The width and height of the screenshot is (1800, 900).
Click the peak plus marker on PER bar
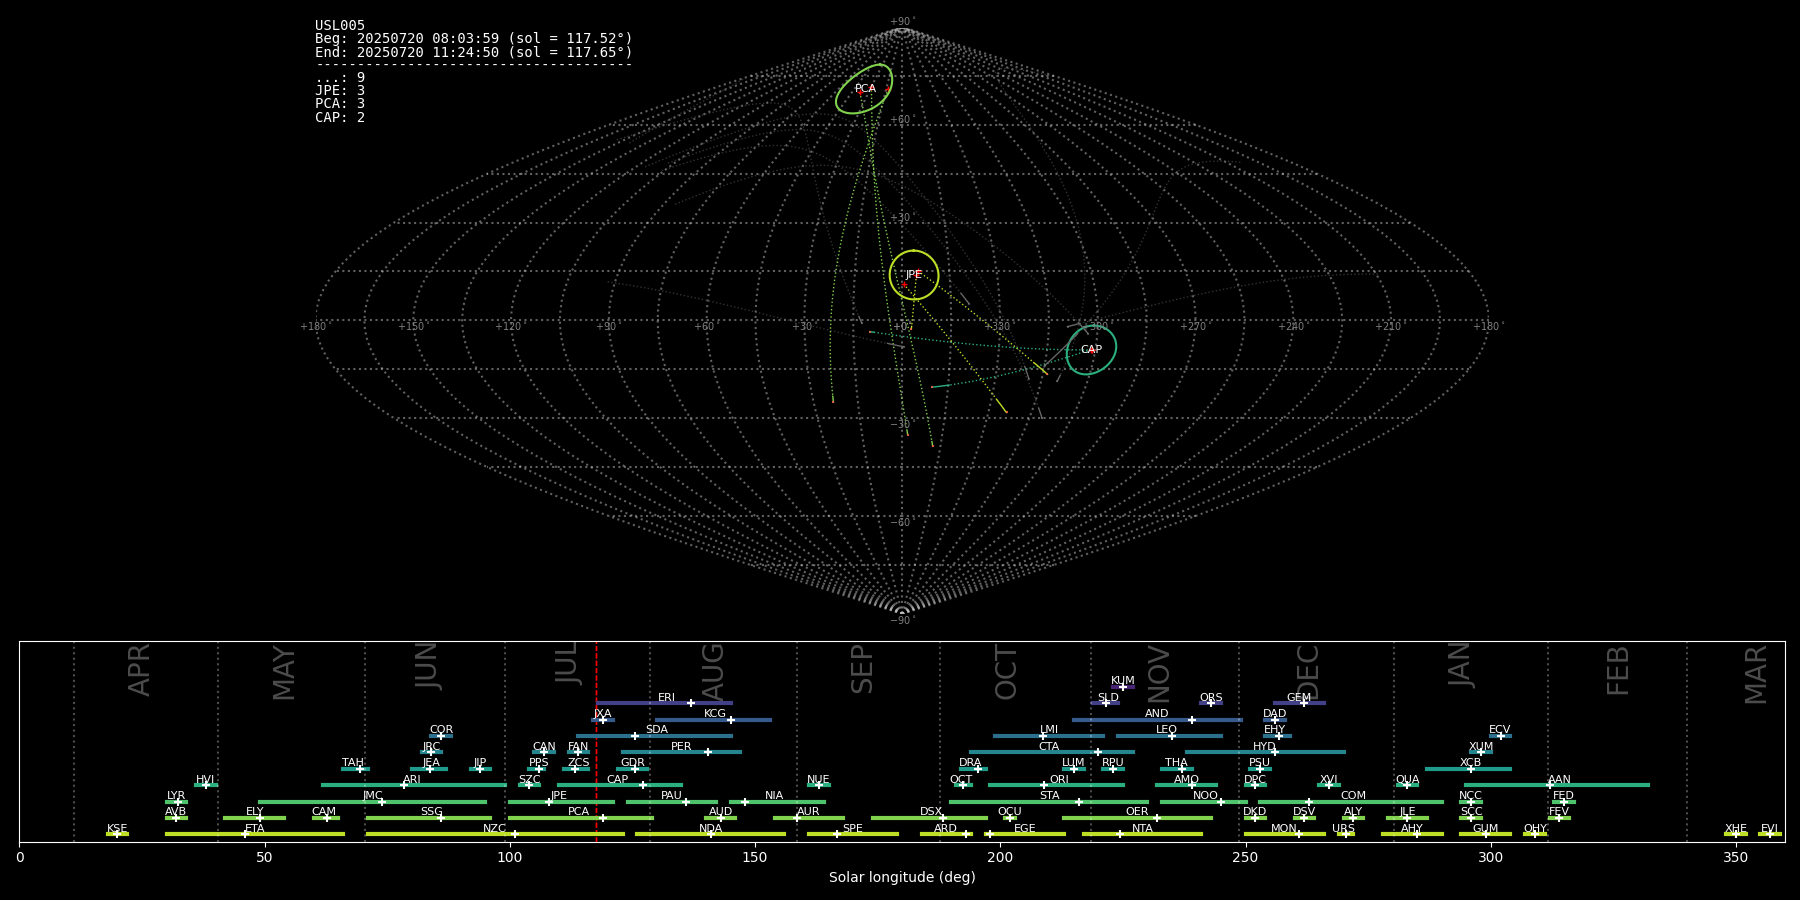pos(708,752)
